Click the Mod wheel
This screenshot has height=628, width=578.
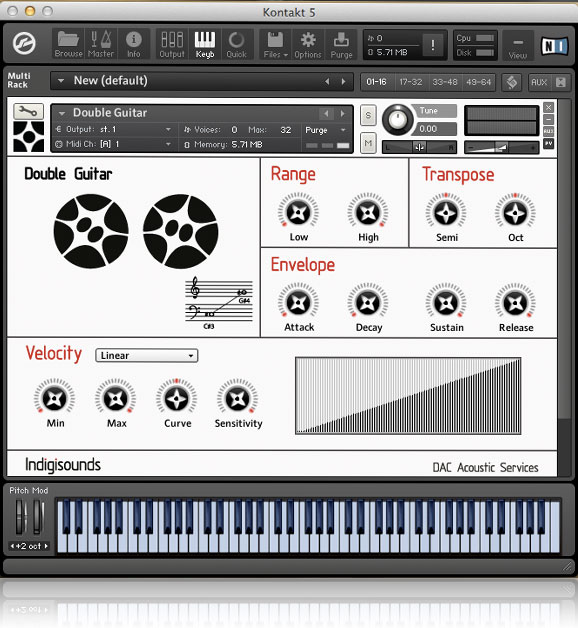tap(38, 517)
